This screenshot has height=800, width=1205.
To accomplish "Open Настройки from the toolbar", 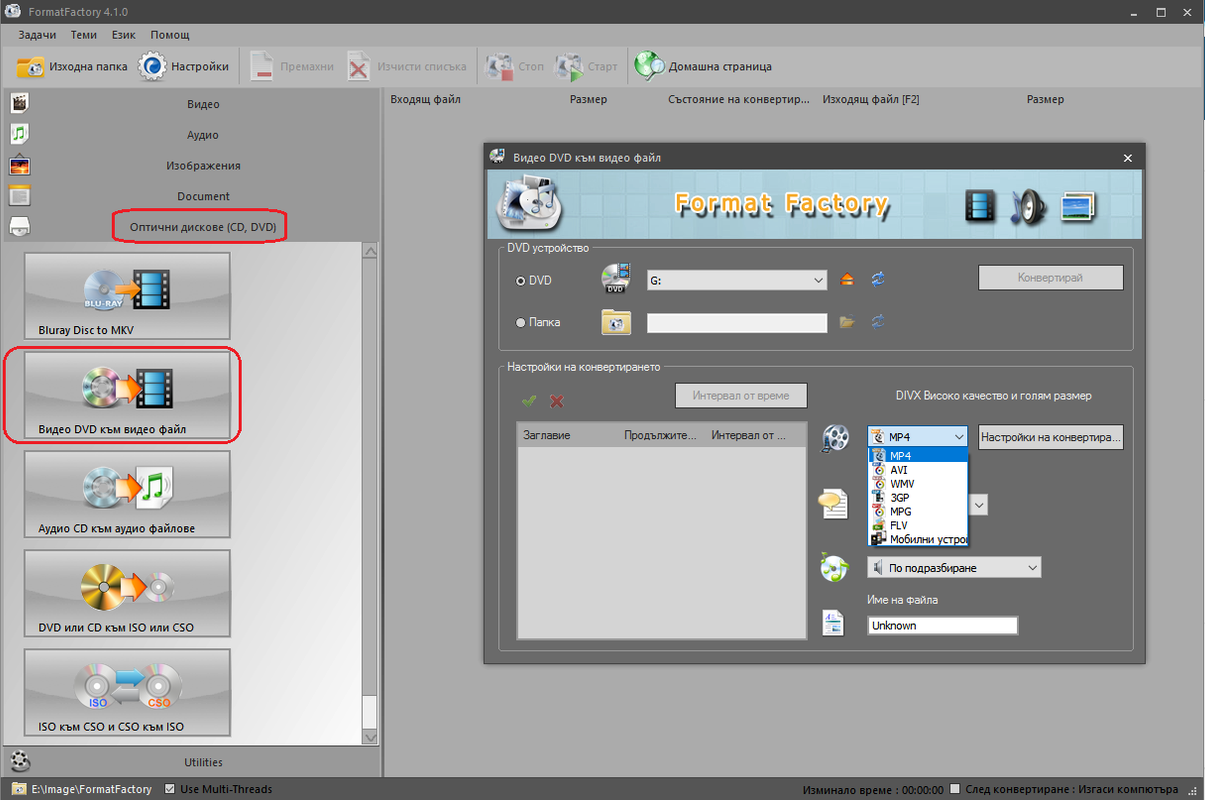I will [x=185, y=67].
